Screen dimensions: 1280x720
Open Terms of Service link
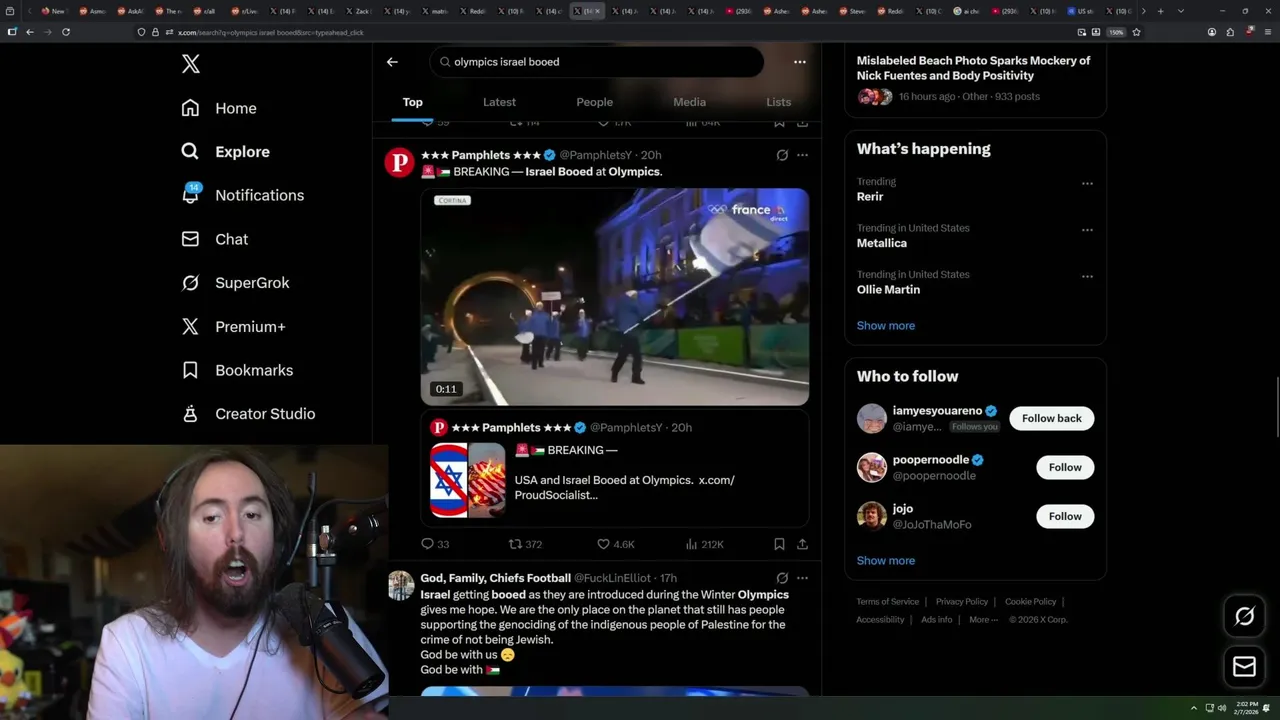pos(887,602)
